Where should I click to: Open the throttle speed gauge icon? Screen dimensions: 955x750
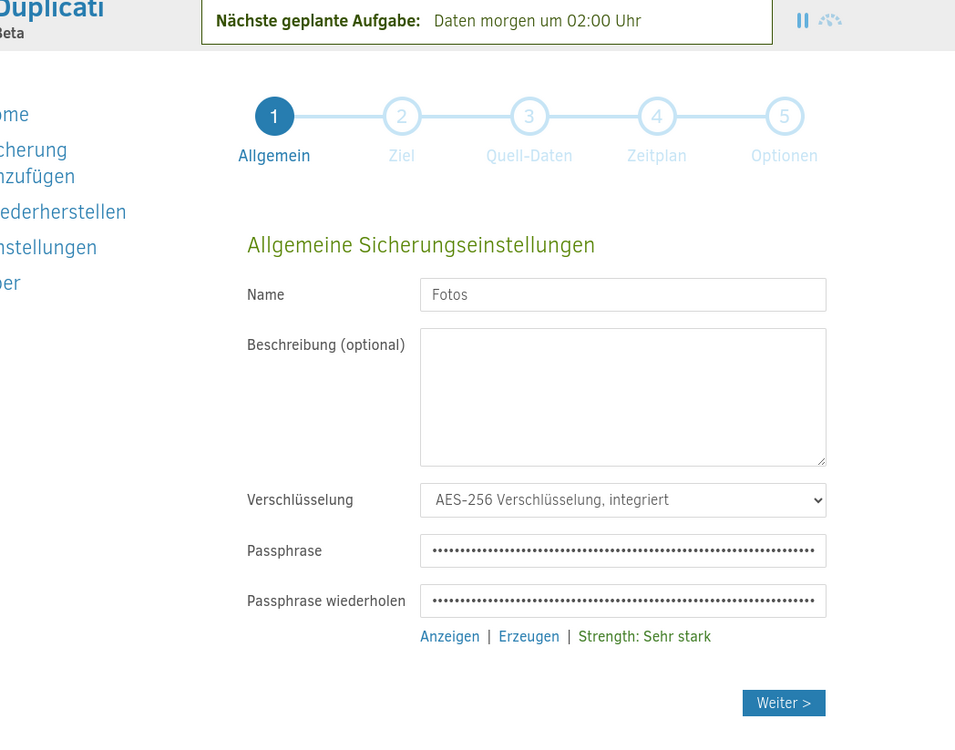[x=830, y=21]
